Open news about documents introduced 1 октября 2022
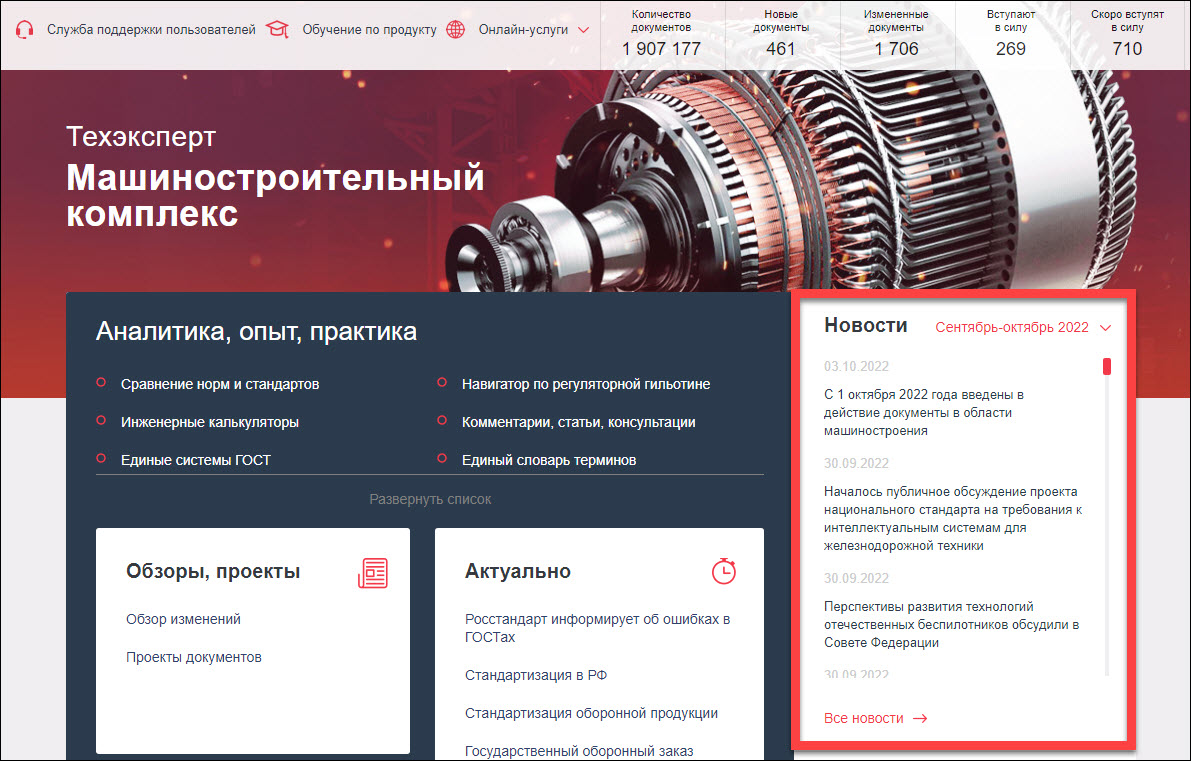This screenshot has height=761, width=1191. pos(924,412)
